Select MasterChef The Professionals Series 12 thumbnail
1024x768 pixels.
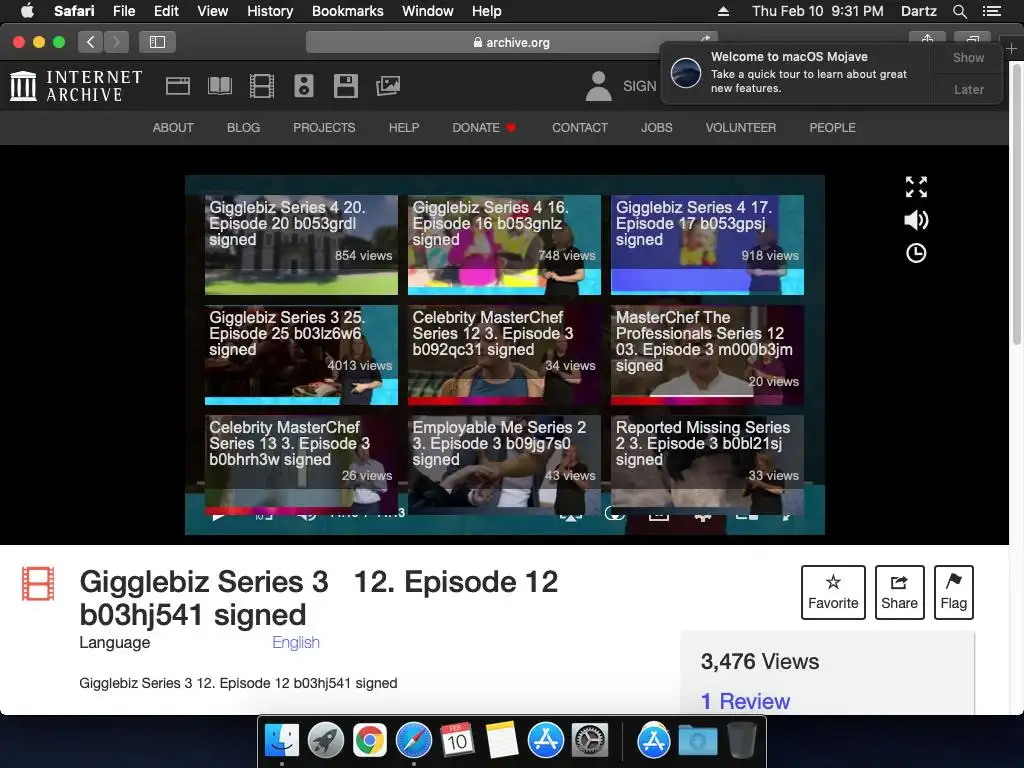pos(707,355)
